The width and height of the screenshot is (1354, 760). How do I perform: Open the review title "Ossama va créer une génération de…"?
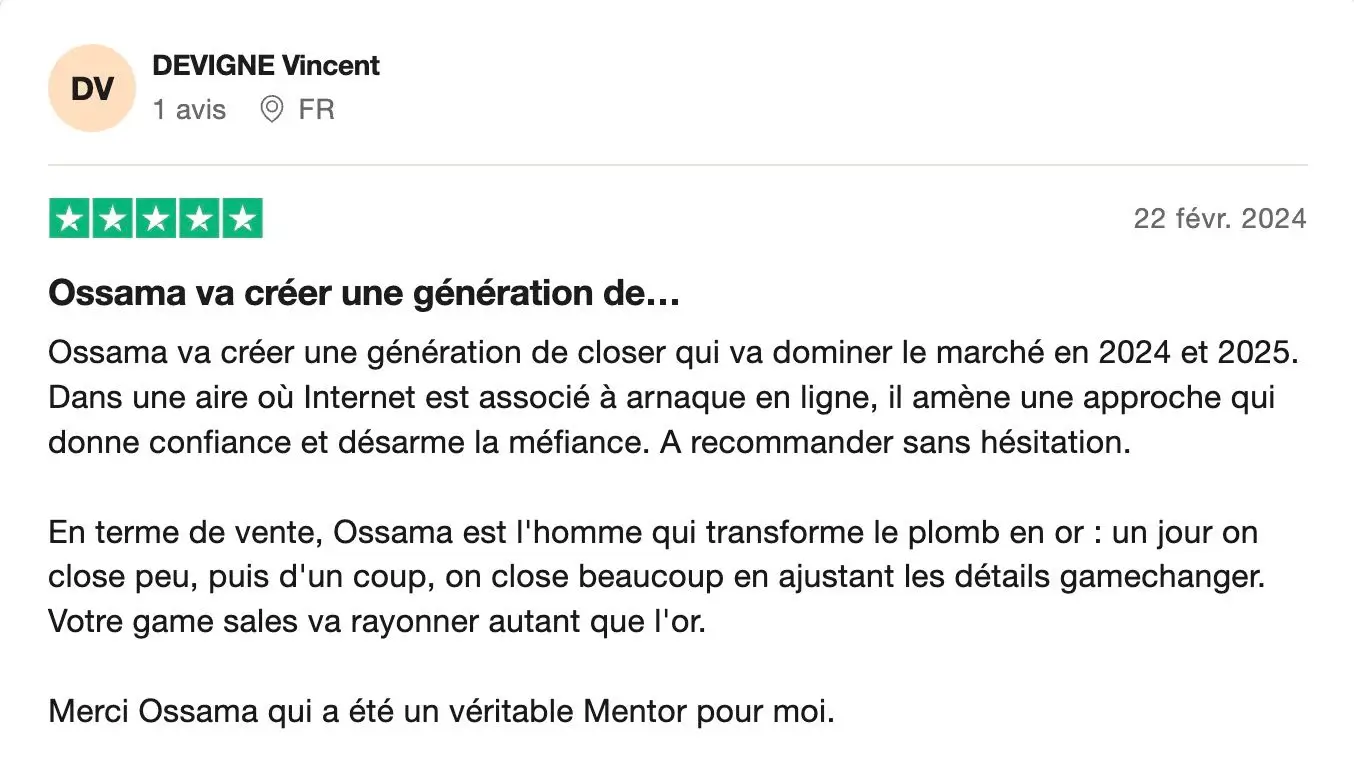click(364, 294)
